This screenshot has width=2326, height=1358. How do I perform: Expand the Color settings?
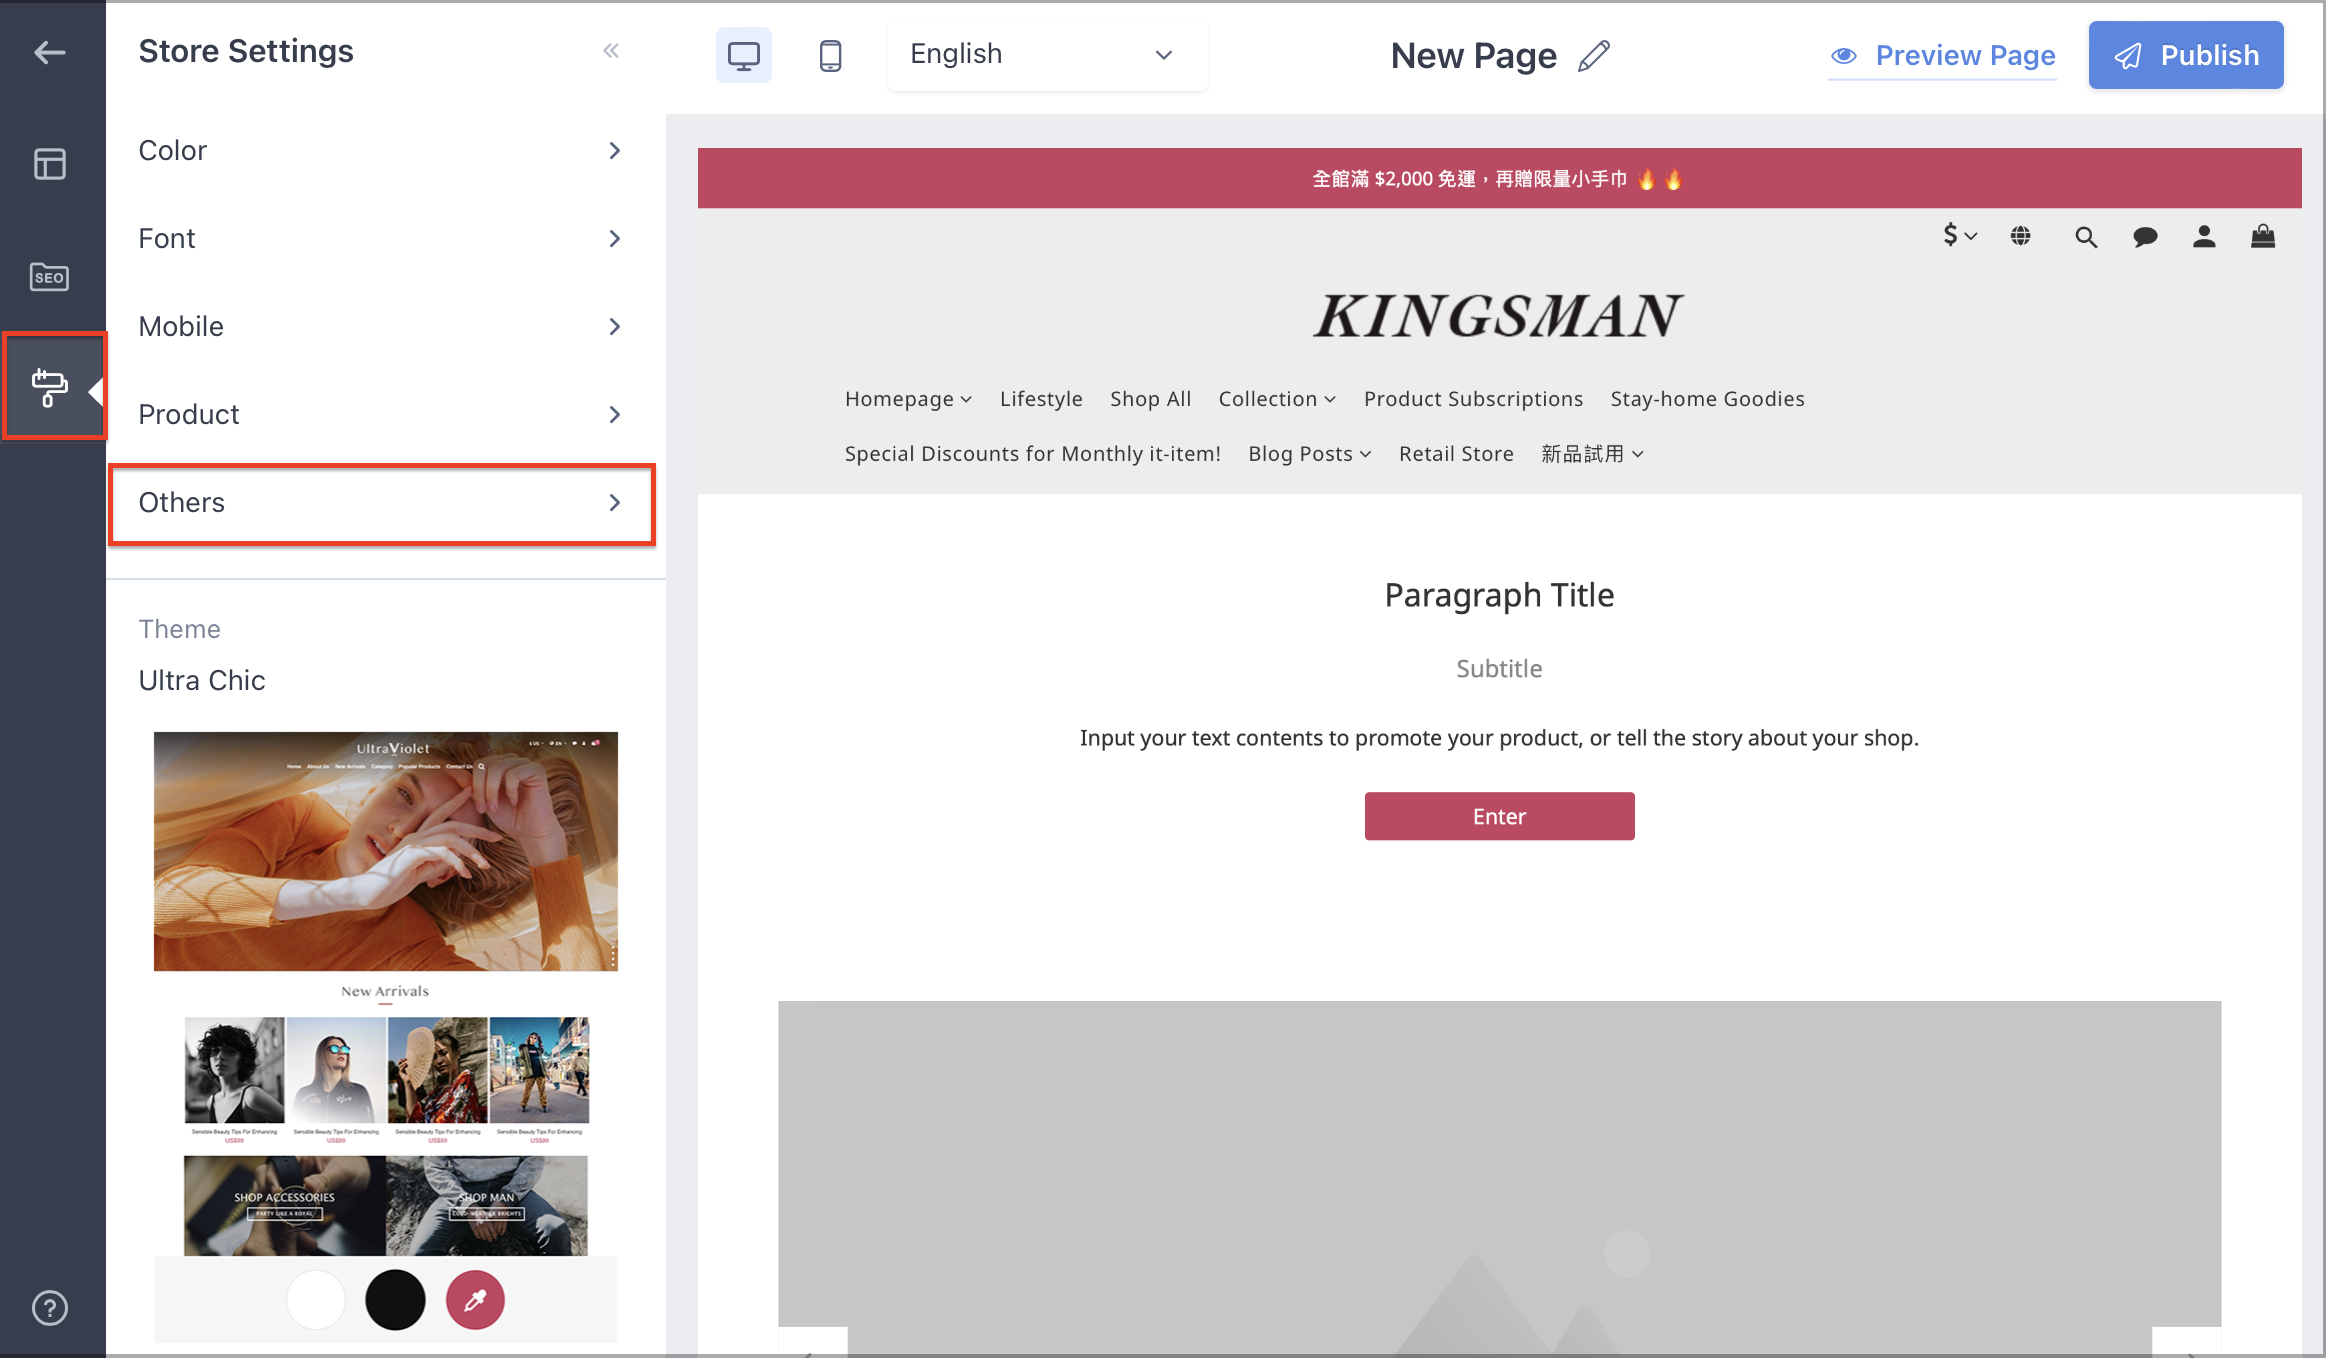pos(381,151)
